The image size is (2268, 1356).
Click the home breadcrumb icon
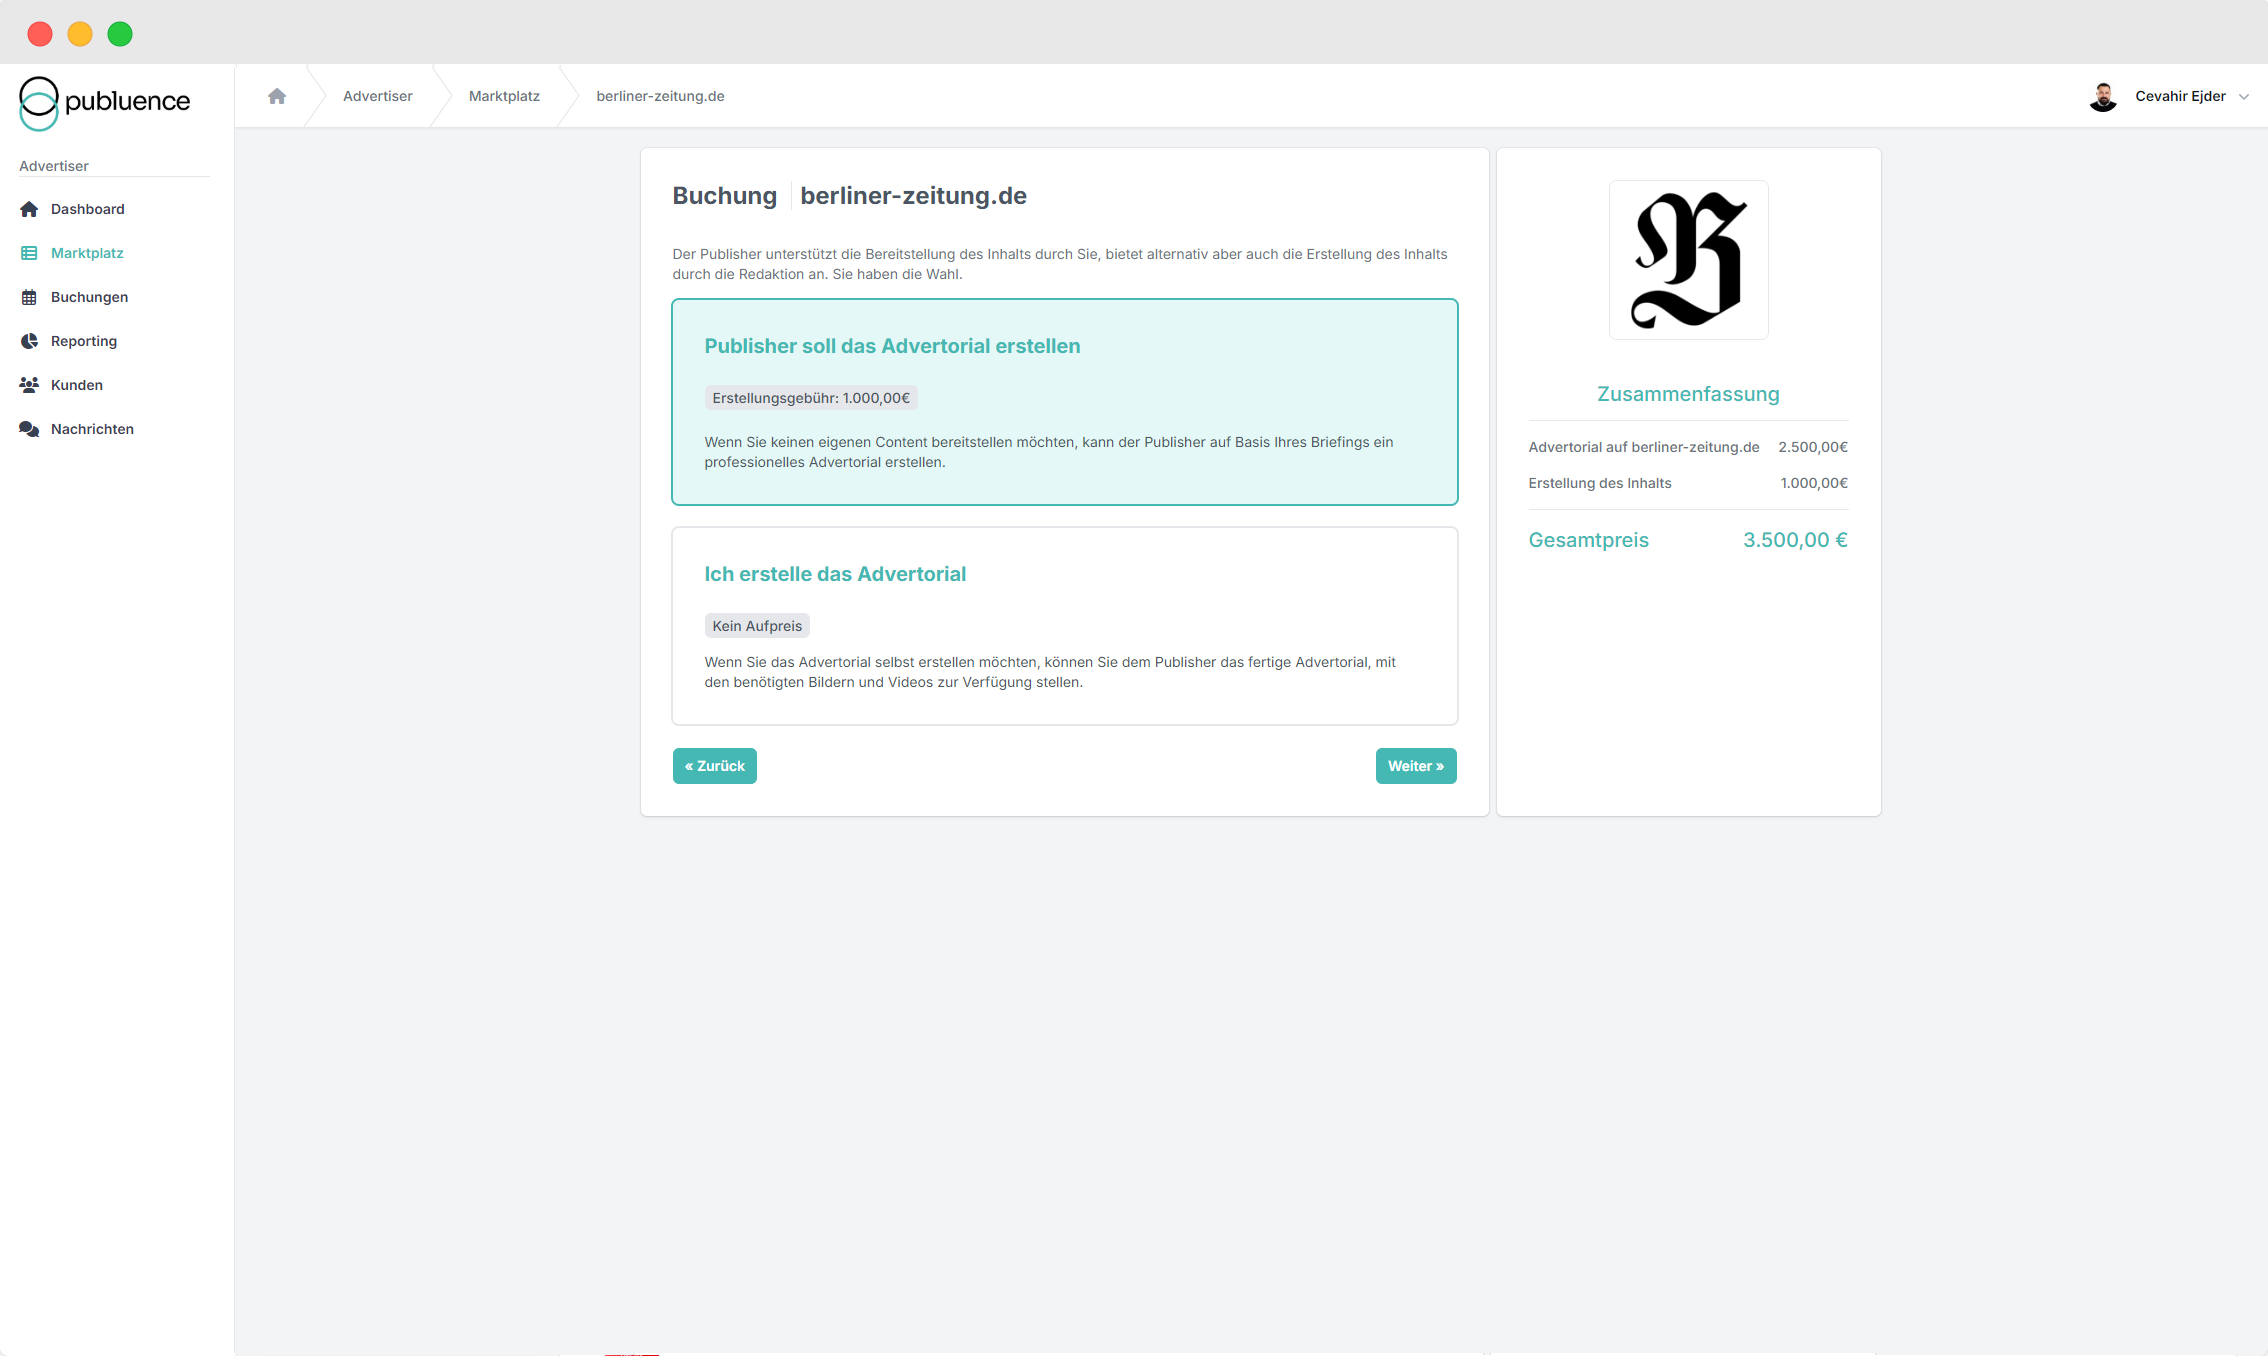[x=277, y=96]
